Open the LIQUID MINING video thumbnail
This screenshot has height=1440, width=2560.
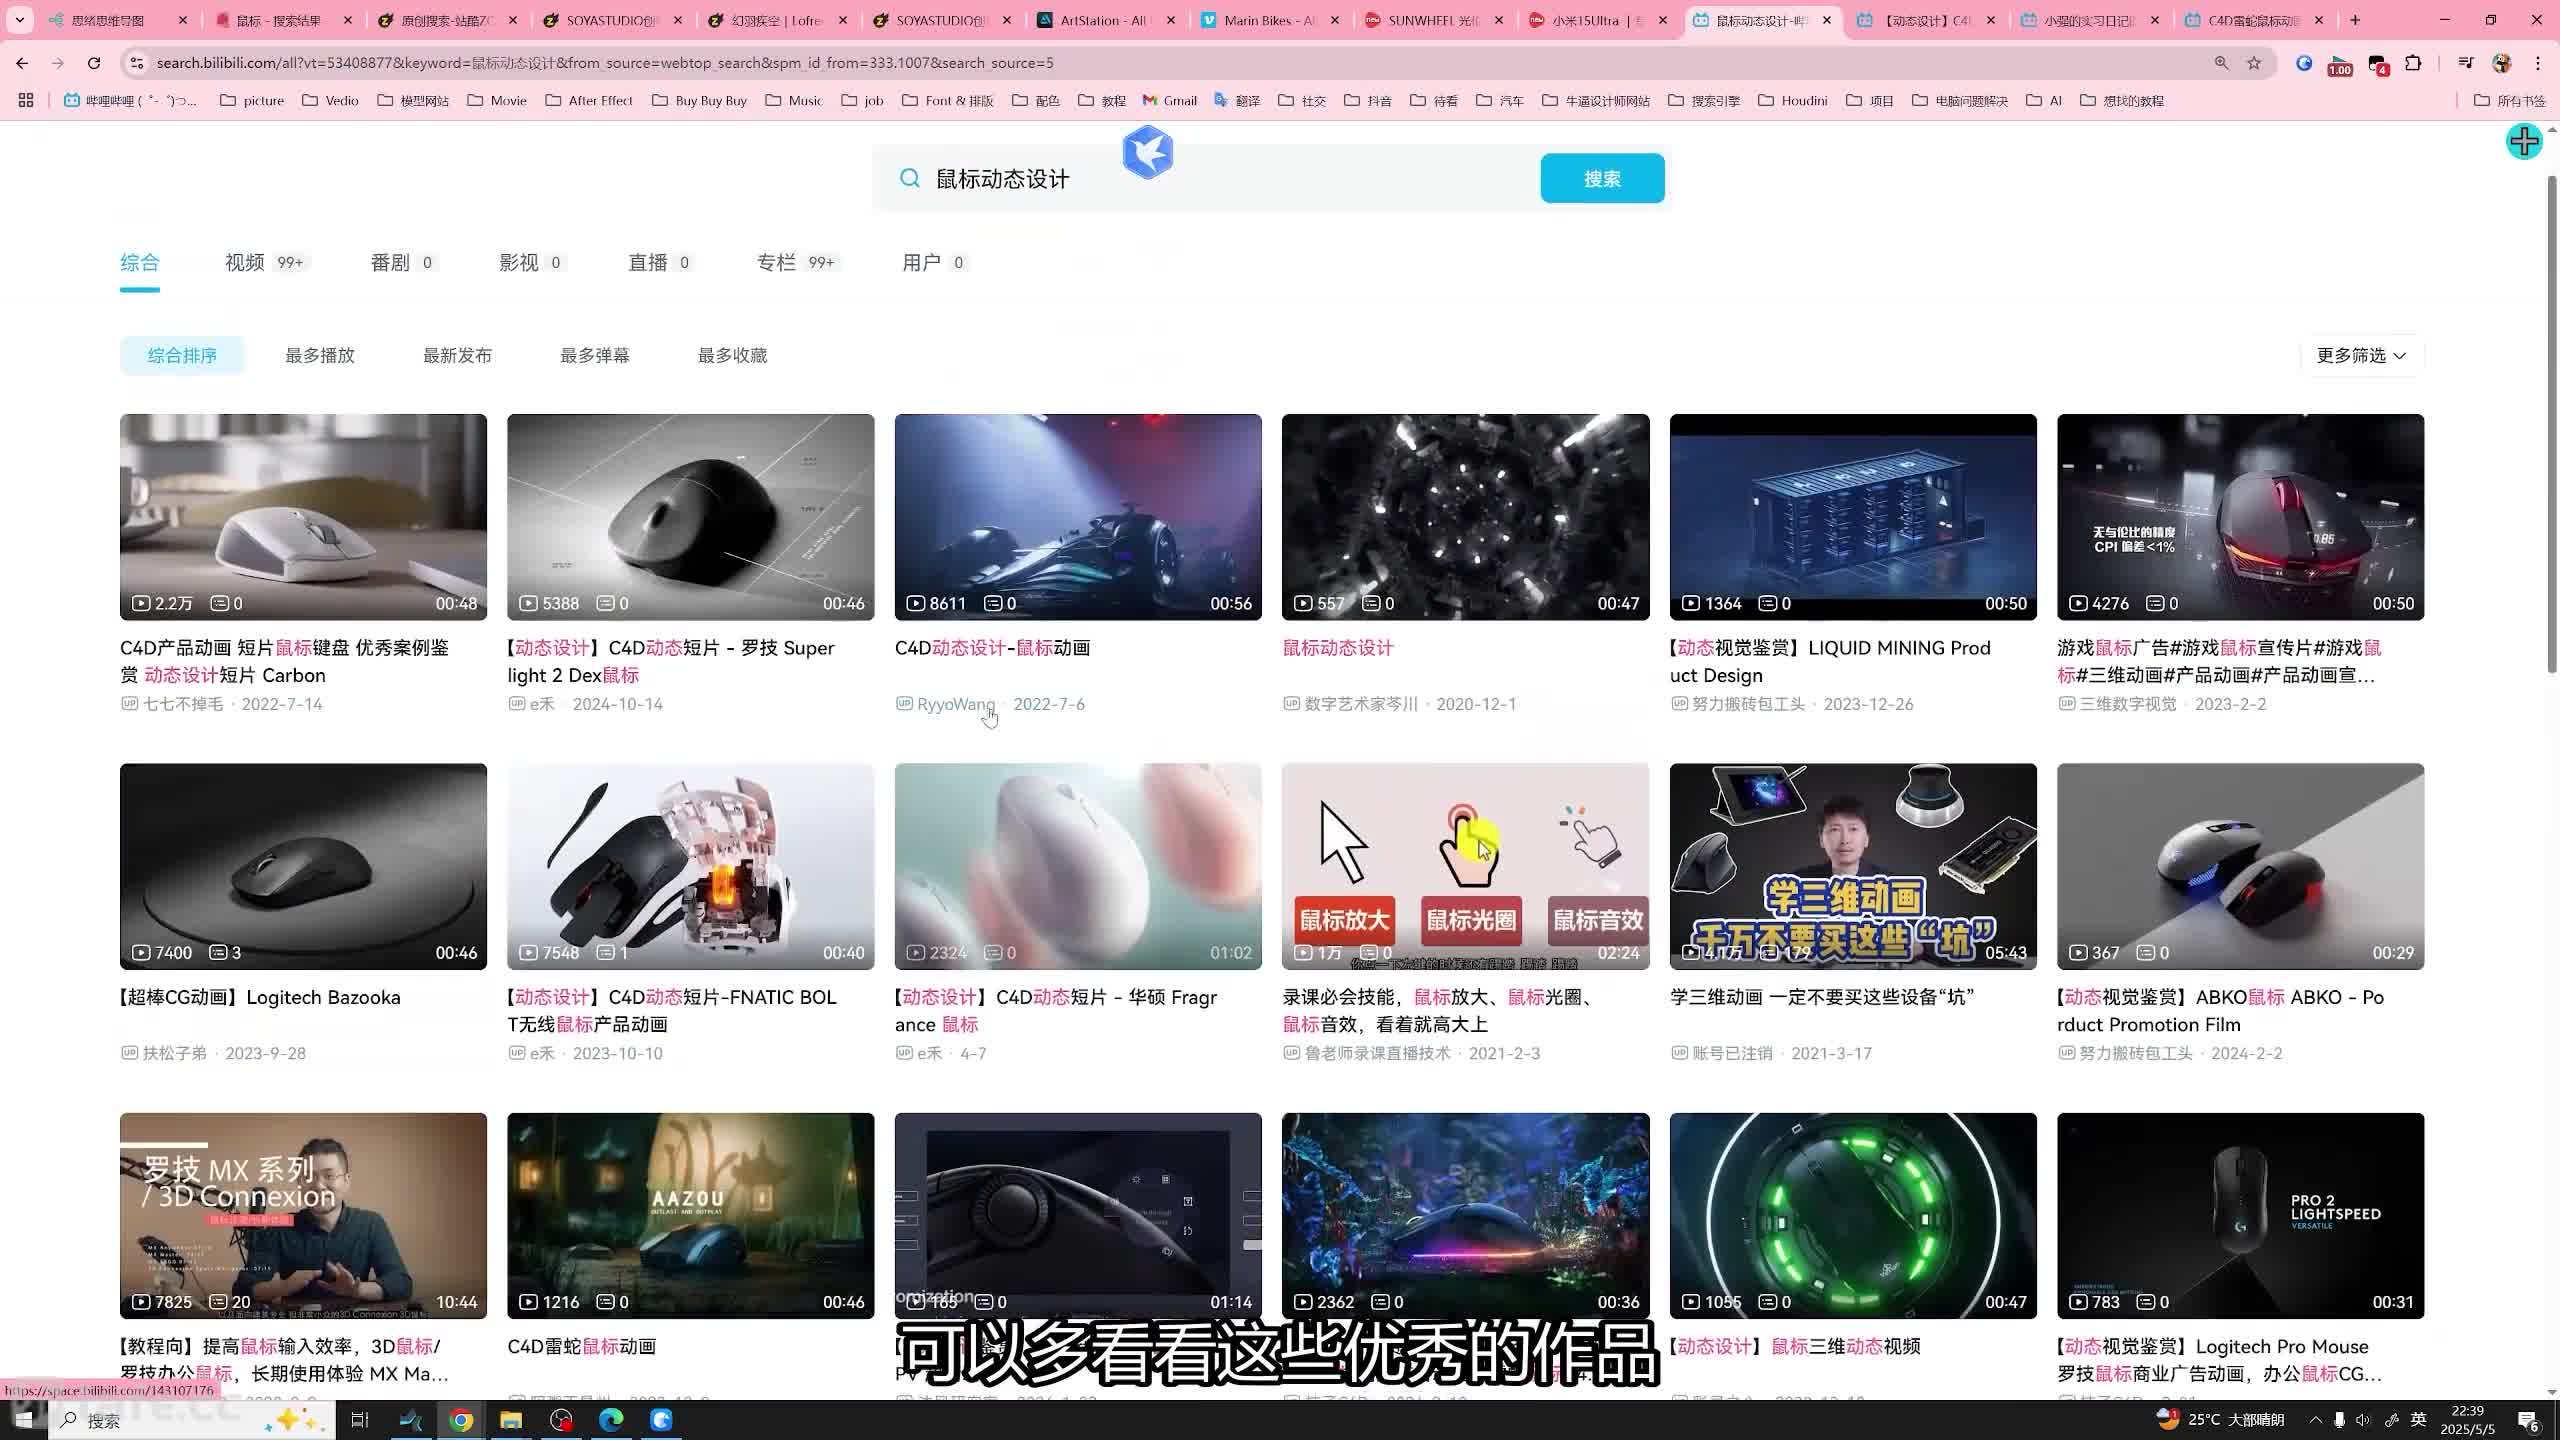coord(1853,517)
